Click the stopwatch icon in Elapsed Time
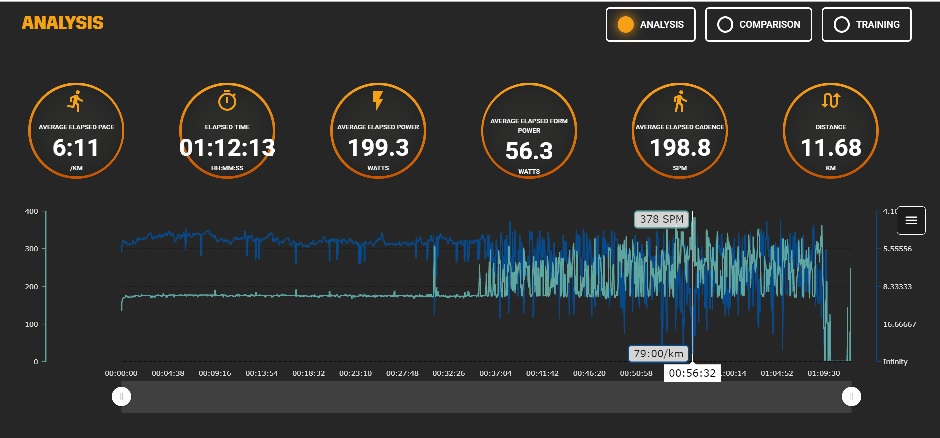 [227, 101]
